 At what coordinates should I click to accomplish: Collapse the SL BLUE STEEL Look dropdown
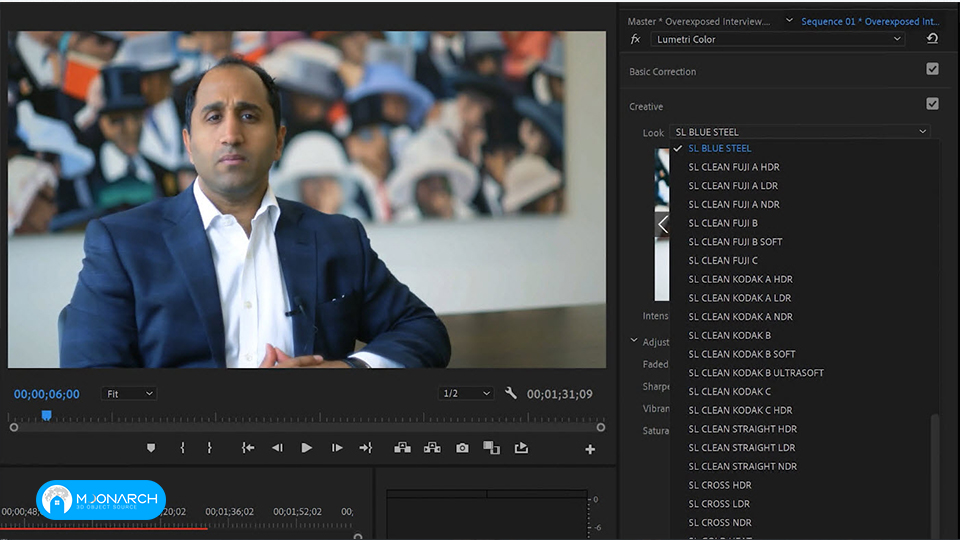coord(800,132)
